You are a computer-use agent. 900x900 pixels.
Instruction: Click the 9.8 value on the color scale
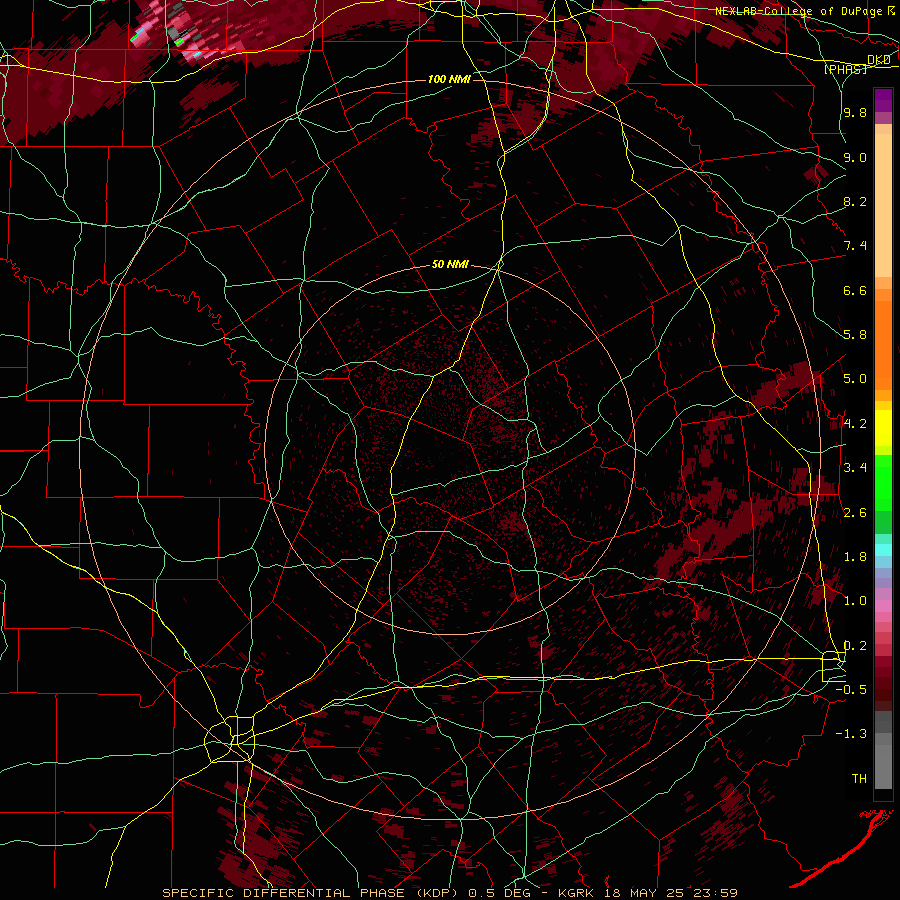(855, 113)
